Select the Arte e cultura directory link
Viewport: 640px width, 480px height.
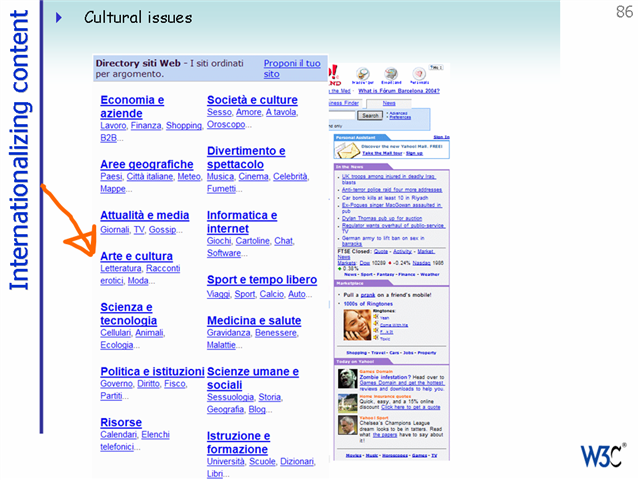click(x=136, y=256)
